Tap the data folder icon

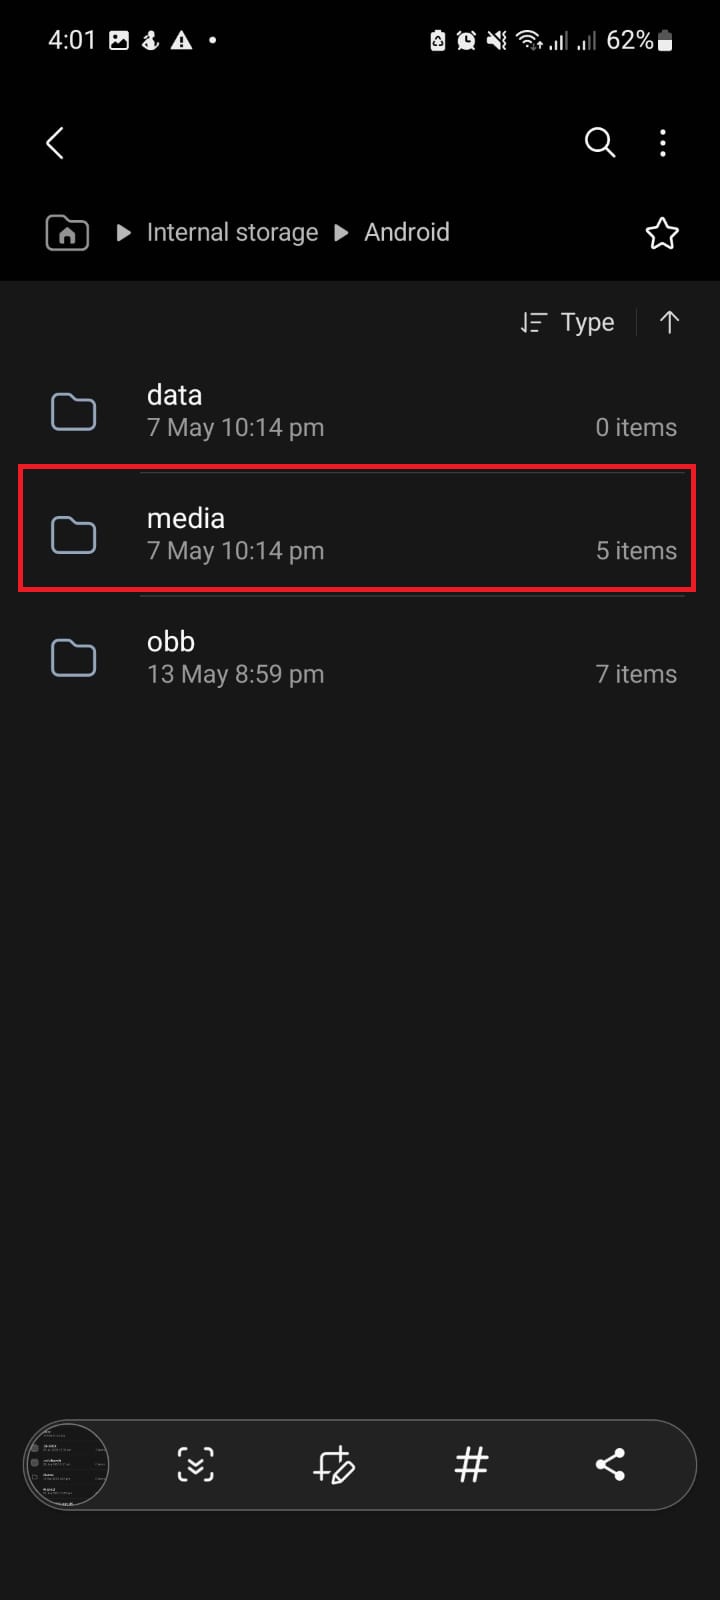(73, 412)
